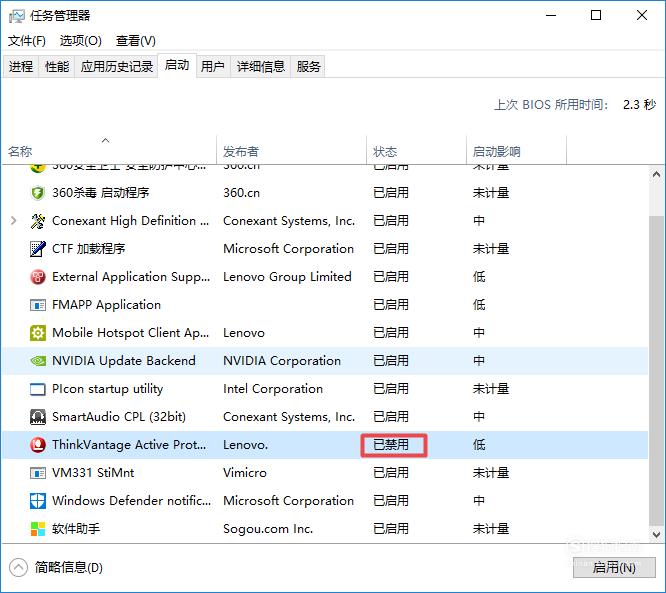Viewport: 666px width, 593px height.
Task: Click the vertical scrollbar thumb
Action: pos(656,372)
